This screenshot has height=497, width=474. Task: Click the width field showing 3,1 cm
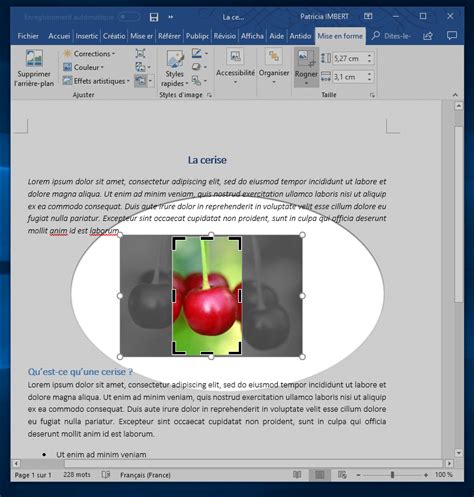tap(349, 77)
